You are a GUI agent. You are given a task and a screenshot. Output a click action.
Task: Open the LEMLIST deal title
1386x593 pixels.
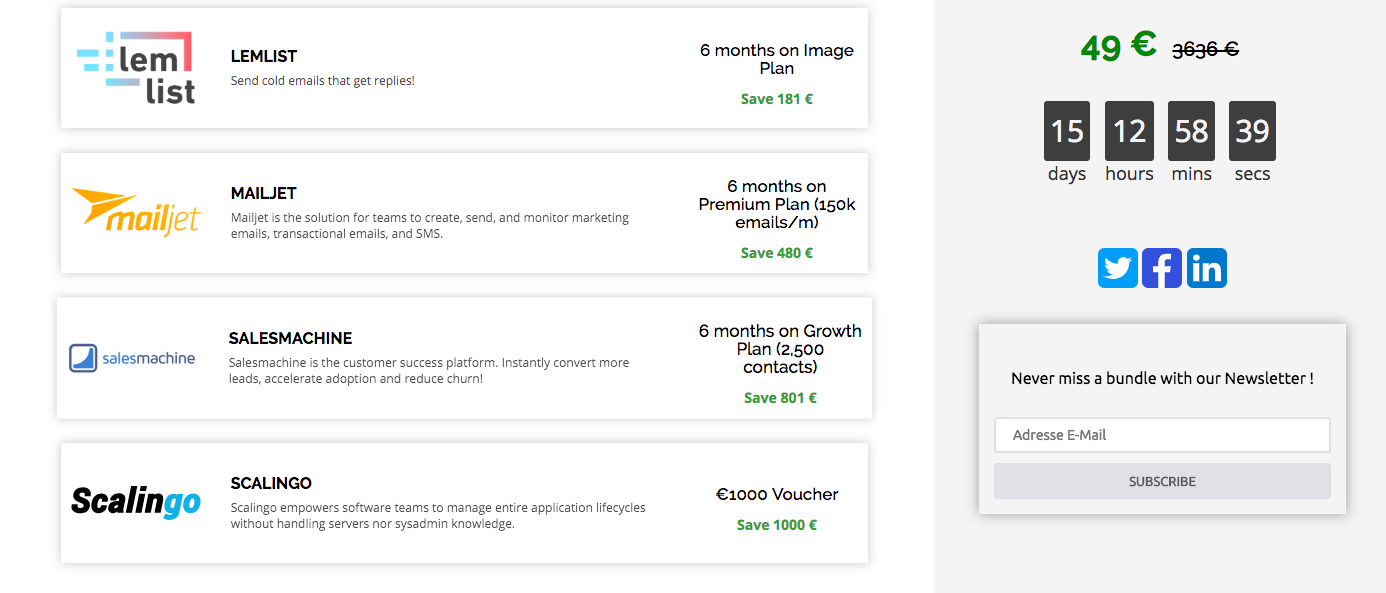tap(264, 57)
